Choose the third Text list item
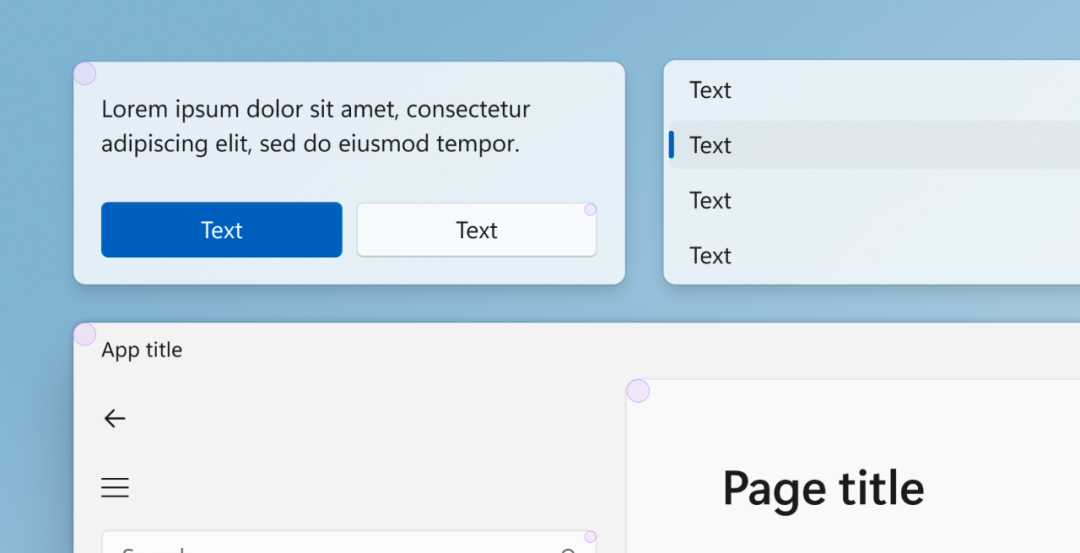The width and height of the screenshot is (1080, 553). [x=711, y=200]
